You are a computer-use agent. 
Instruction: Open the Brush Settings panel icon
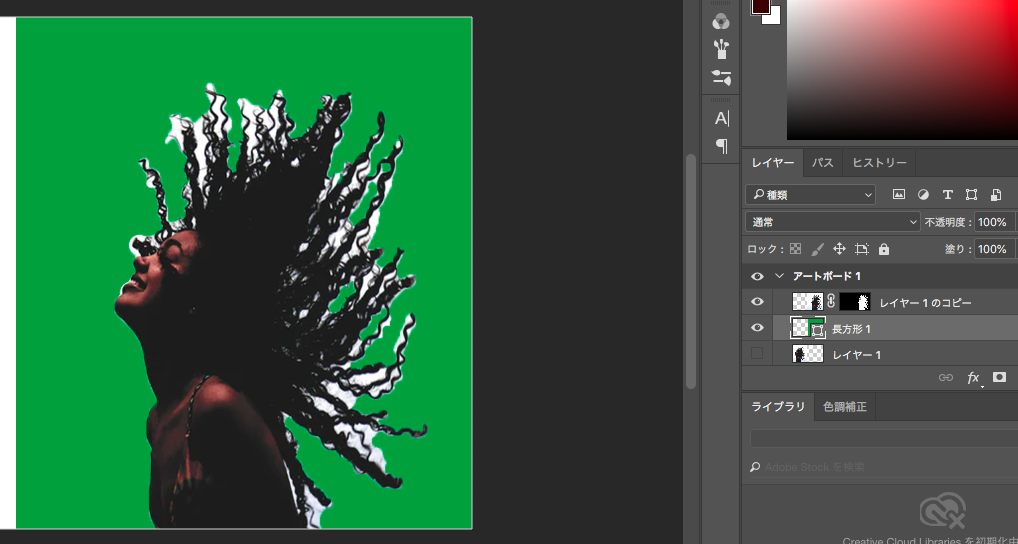pyautogui.click(x=720, y=77)
